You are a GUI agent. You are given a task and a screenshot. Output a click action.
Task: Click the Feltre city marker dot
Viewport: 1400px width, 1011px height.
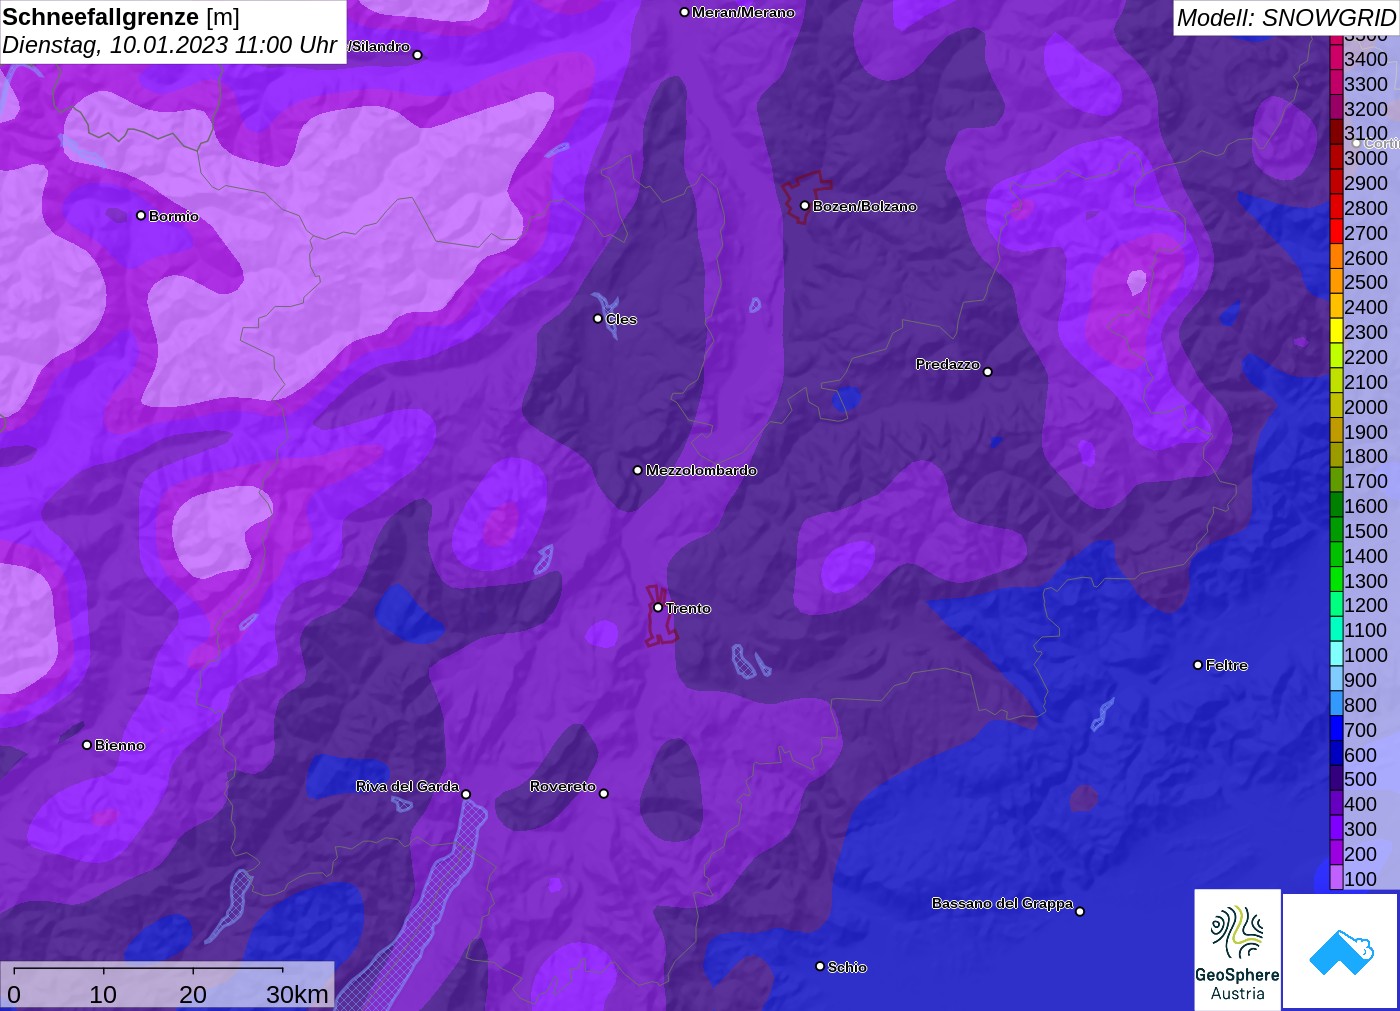pos(1198,665)
